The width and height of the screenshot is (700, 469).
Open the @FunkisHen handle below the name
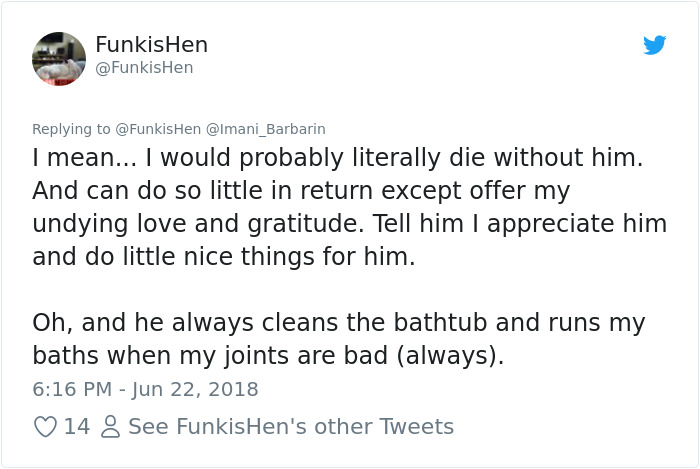[x=144, y=68]
